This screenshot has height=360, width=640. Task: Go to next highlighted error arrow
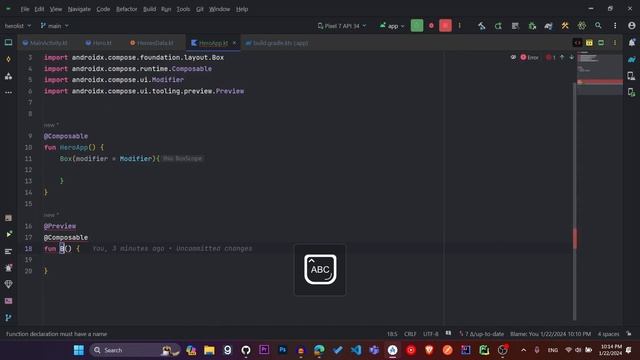click(571, 58)
